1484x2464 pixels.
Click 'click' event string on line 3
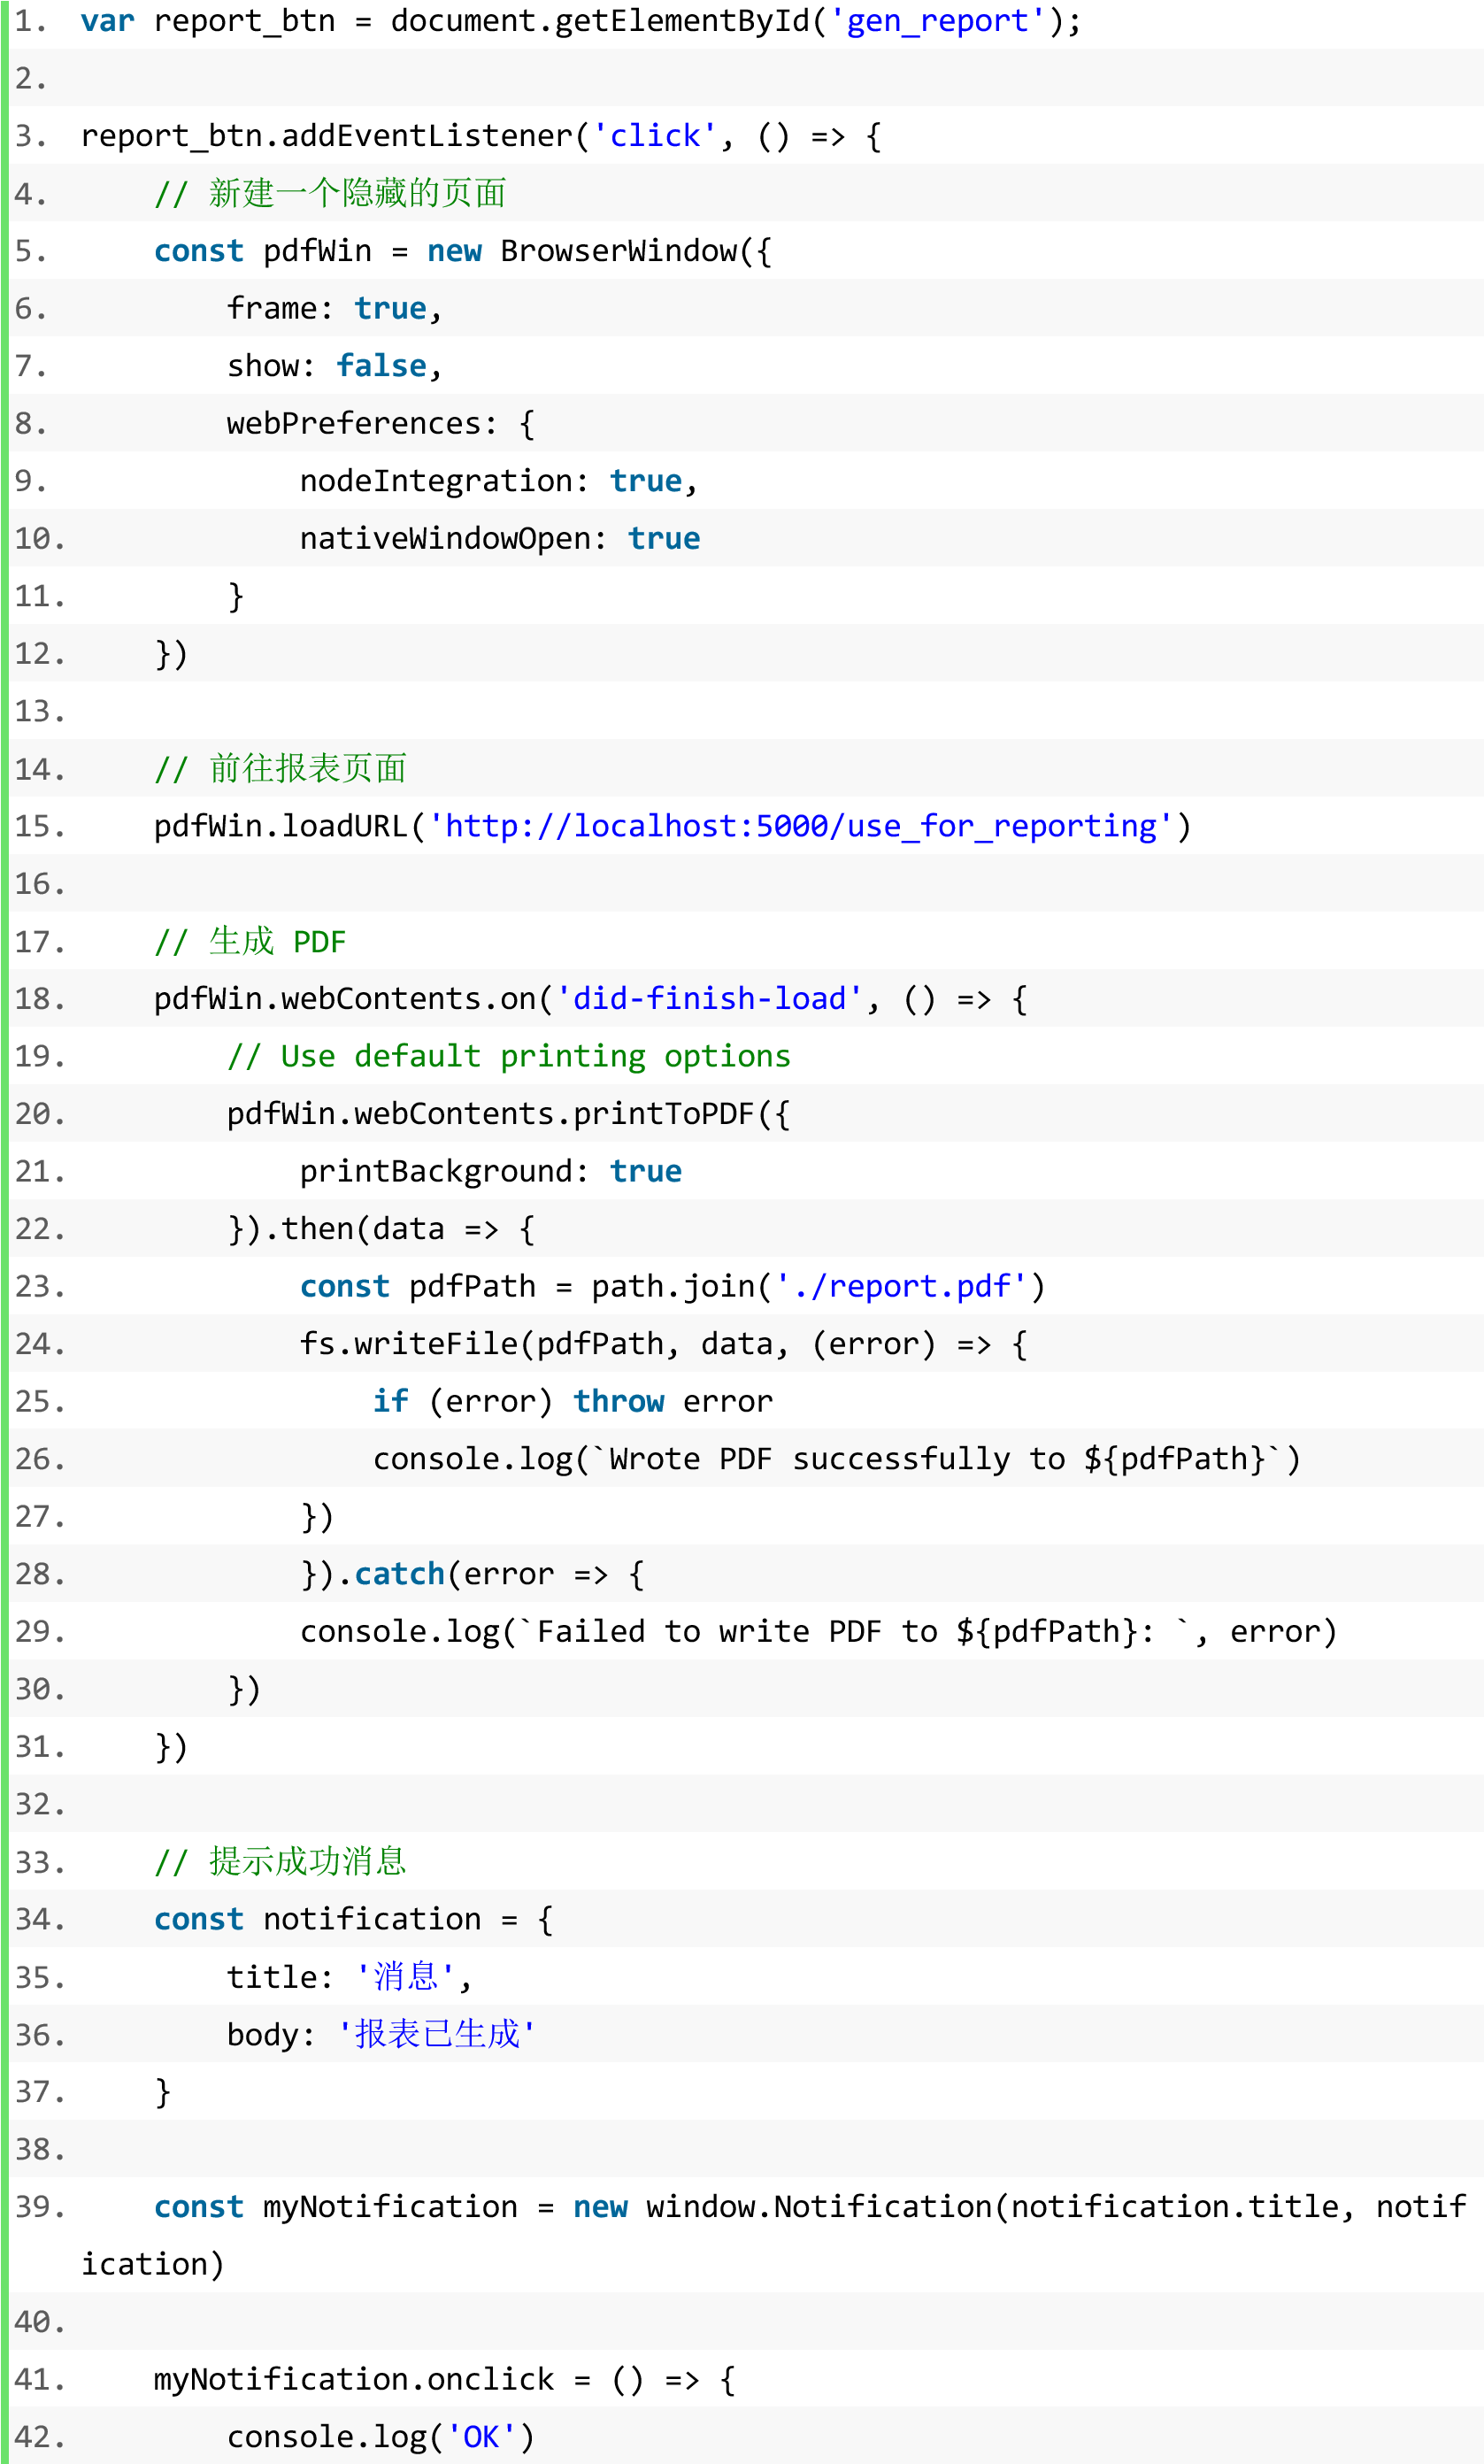pyautogui.click(x=654, y=136)
